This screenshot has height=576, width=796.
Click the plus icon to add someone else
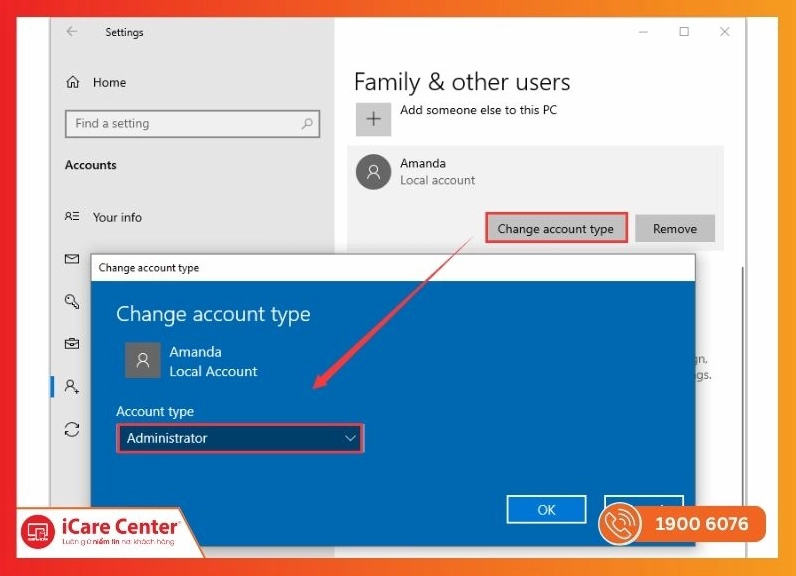[373, 119]
